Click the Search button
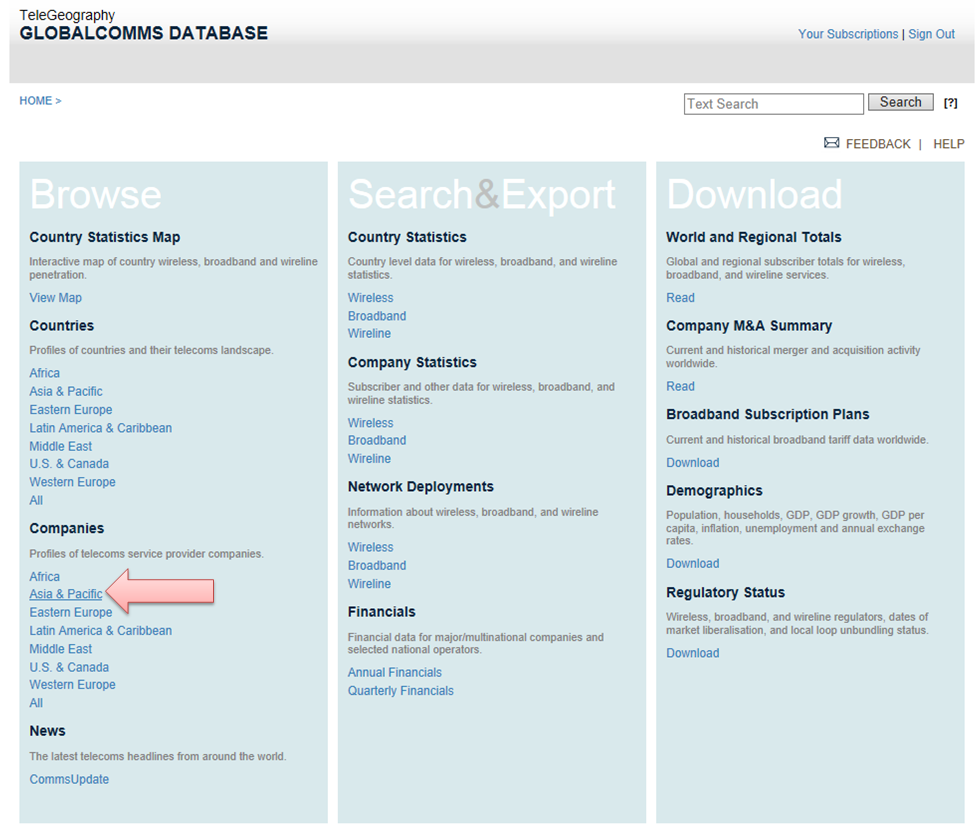The height and width of the screenshot is (838, 978). [900, 102]
